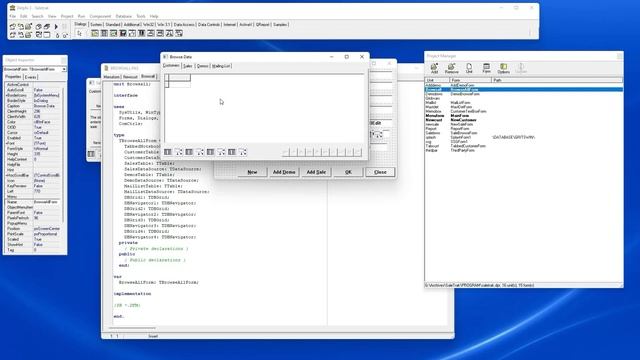Switch to the Data Controls palette tab
The height and width of the screenshot is (360, 640).
point(209,24)
